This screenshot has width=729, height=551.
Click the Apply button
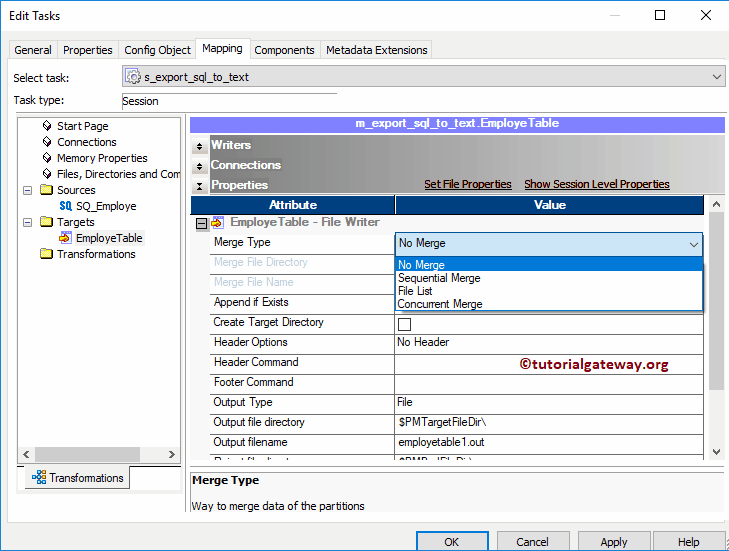(614, 542)
